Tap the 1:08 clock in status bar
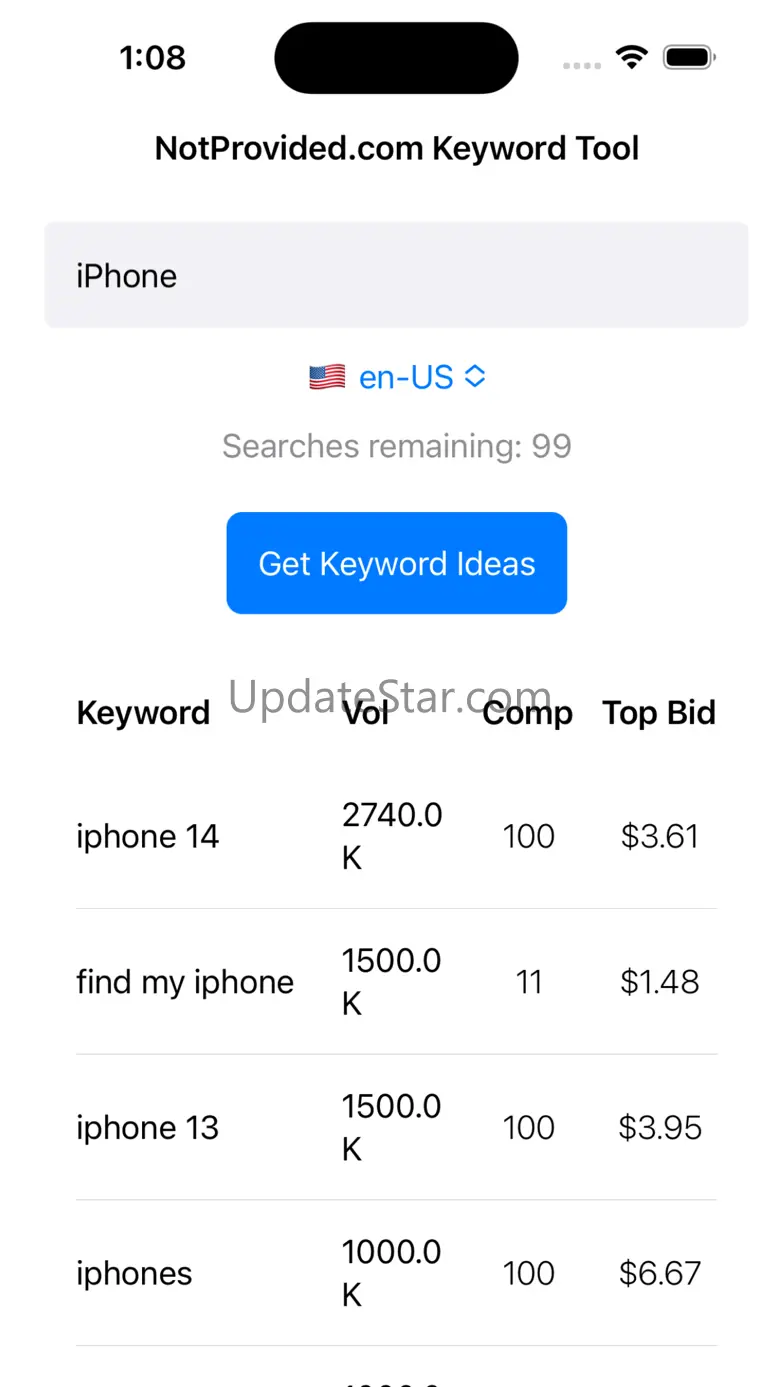Image resolution: width=780 pixels, height=1387 pixels. pyautogui.click(x=152, y=58)
